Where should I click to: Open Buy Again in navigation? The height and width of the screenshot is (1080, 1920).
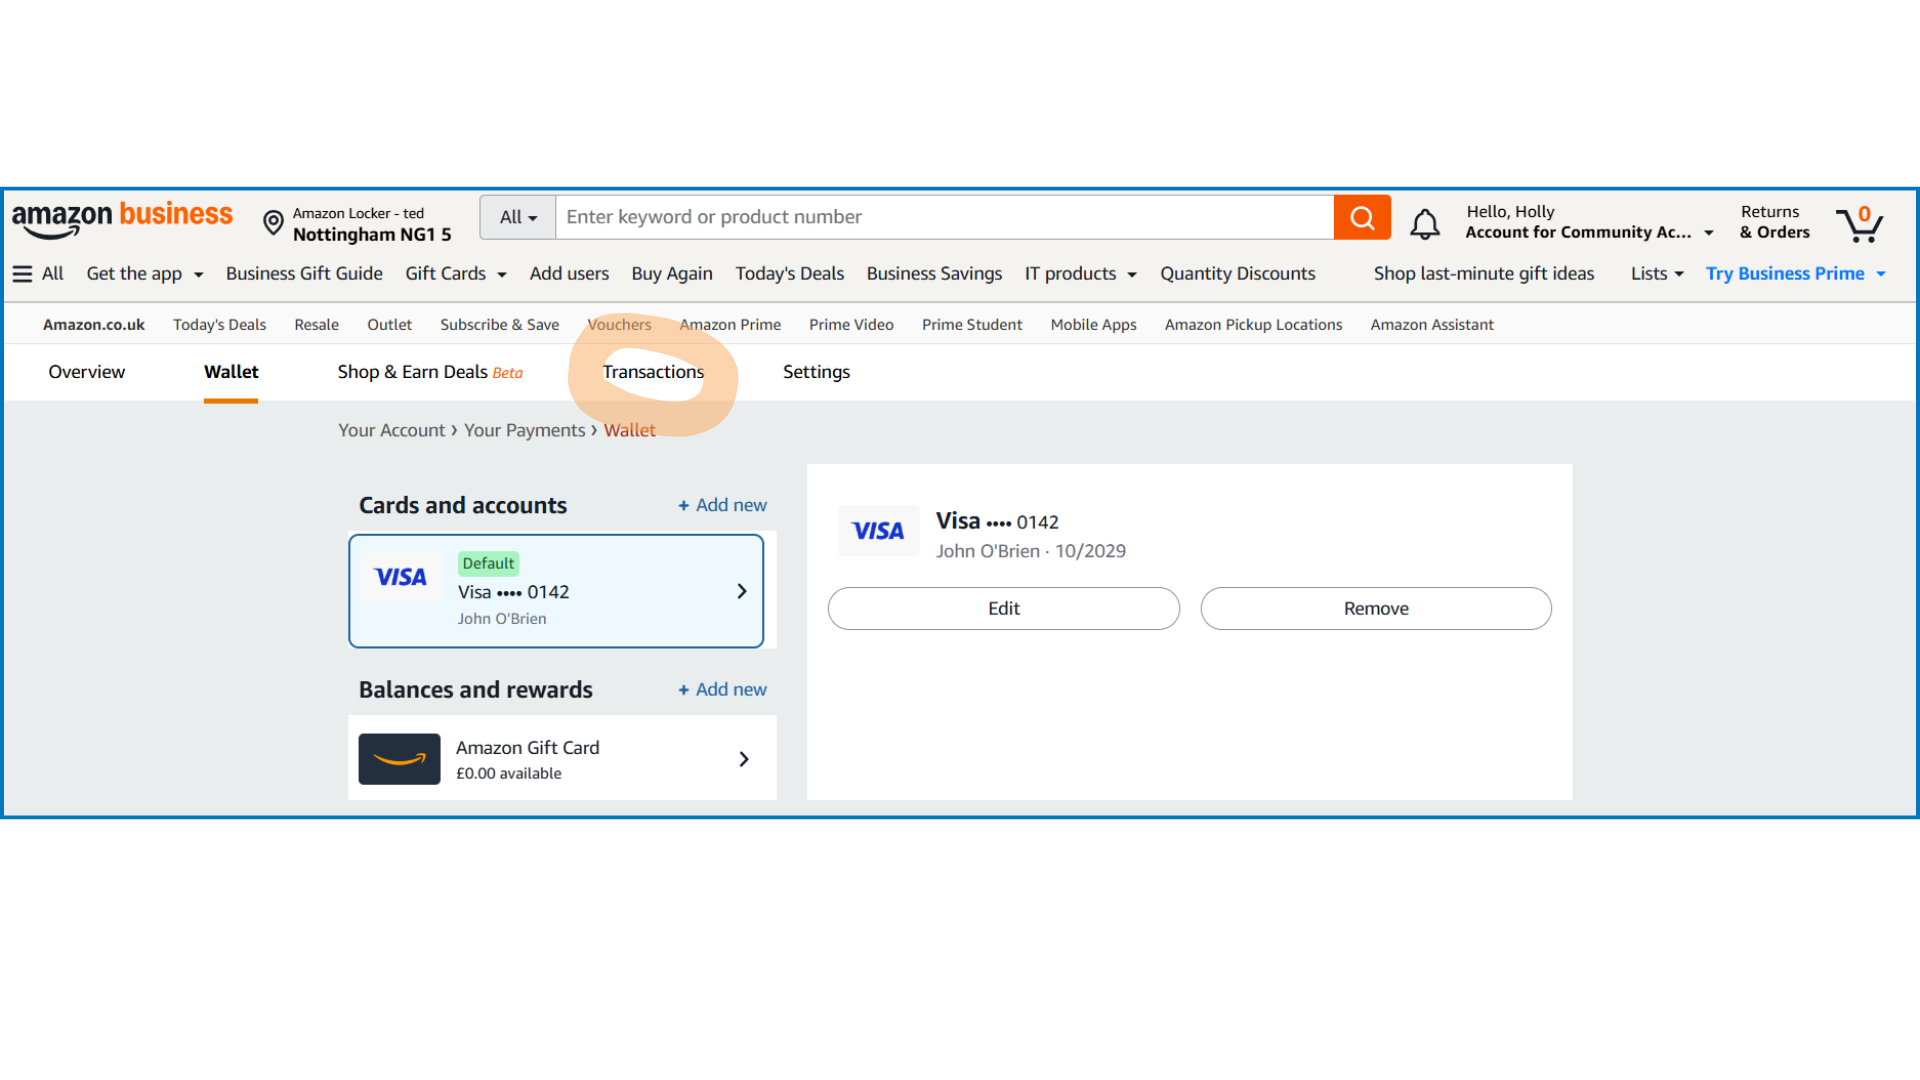pyautogui.click(x=672, y=274)
